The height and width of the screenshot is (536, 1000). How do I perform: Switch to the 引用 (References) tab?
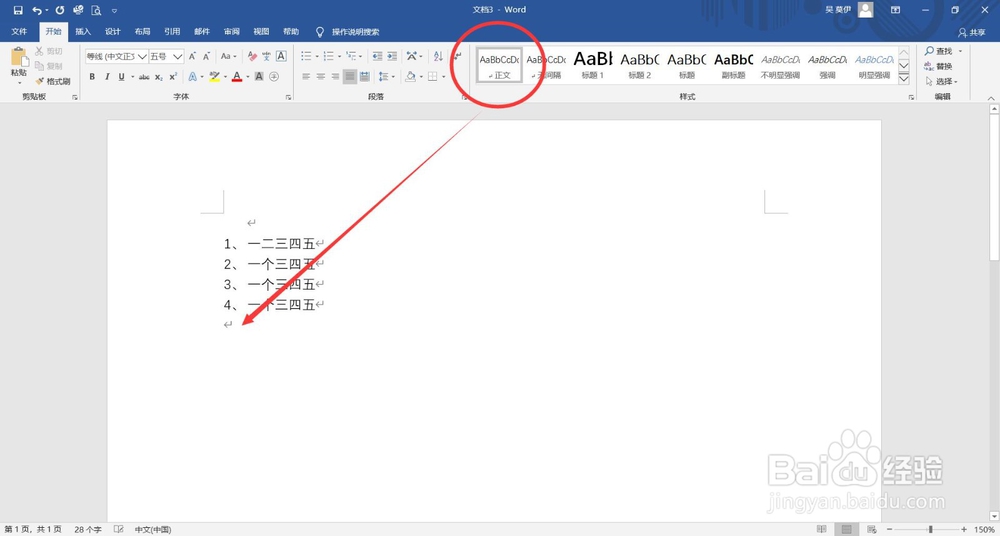point(172,32)
